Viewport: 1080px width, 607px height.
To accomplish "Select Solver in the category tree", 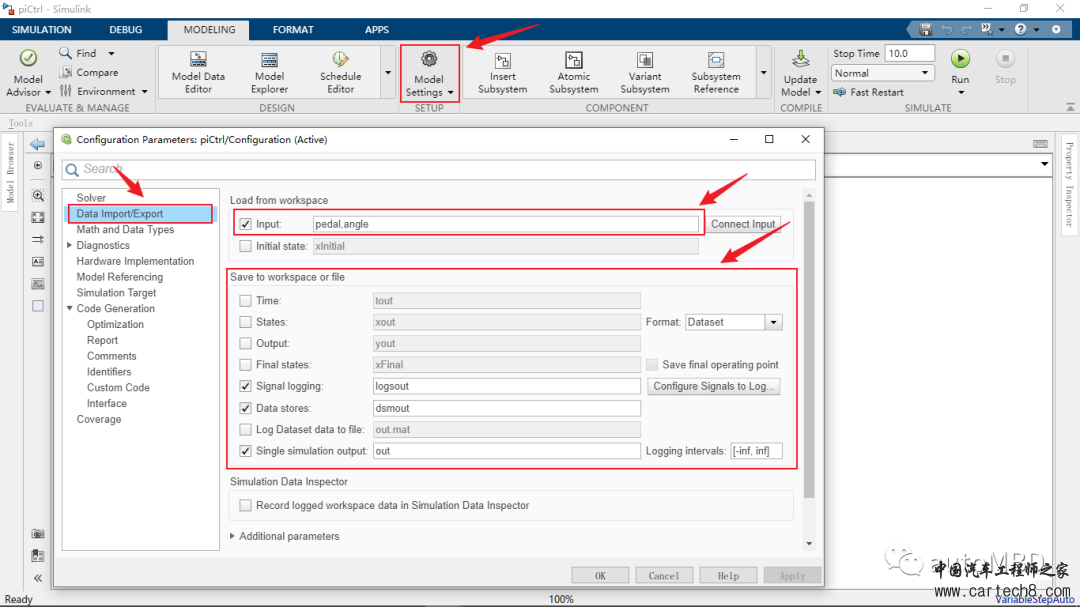I will [91, 198].
